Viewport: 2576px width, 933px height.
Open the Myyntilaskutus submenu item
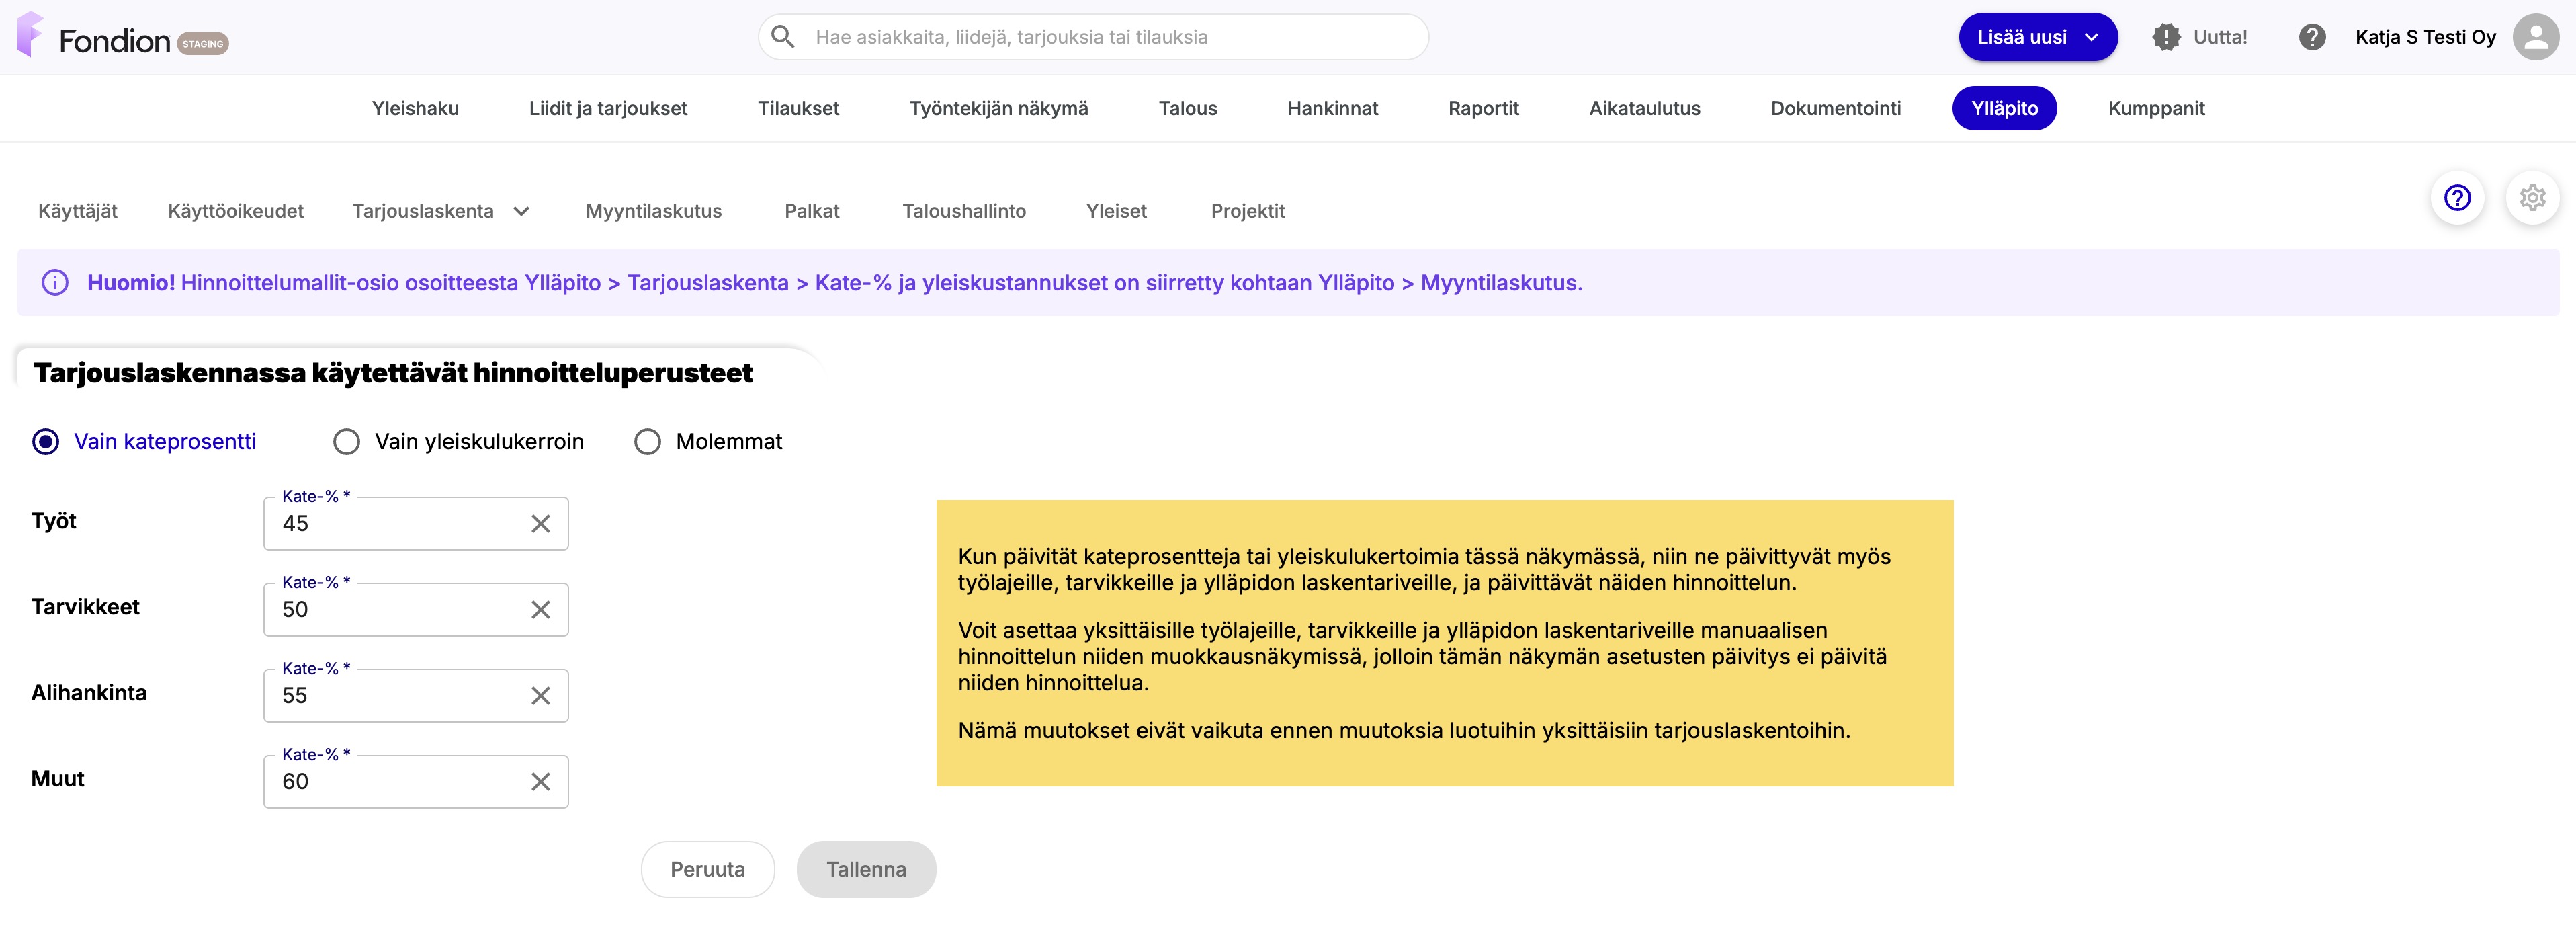click(x=653, y=211)
